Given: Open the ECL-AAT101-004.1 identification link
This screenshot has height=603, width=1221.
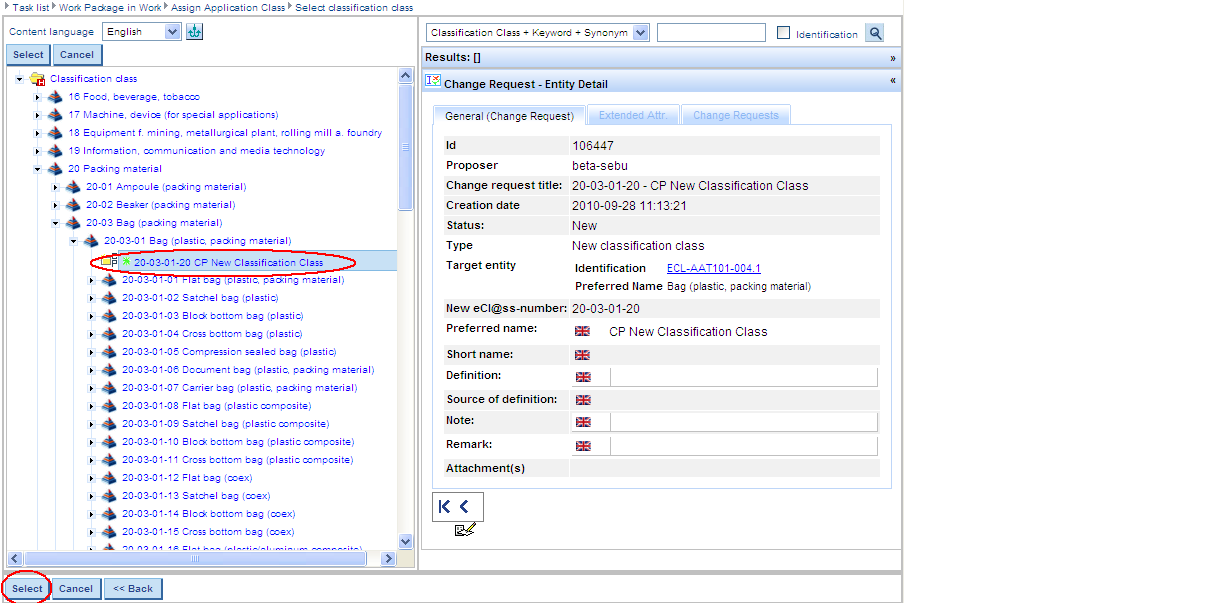Looking at the screenshot, I should pyautogui.click(x=713, y=268).
